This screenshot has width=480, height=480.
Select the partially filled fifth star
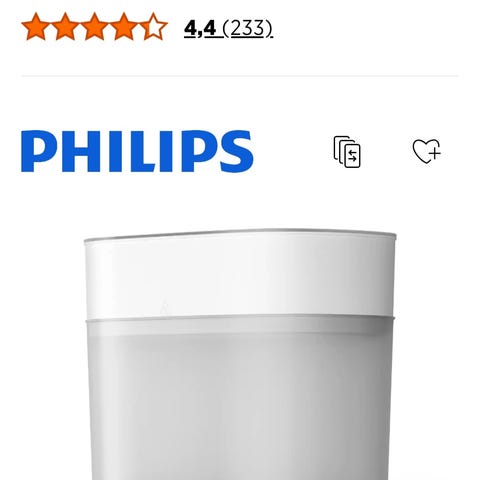coord(153,26)
